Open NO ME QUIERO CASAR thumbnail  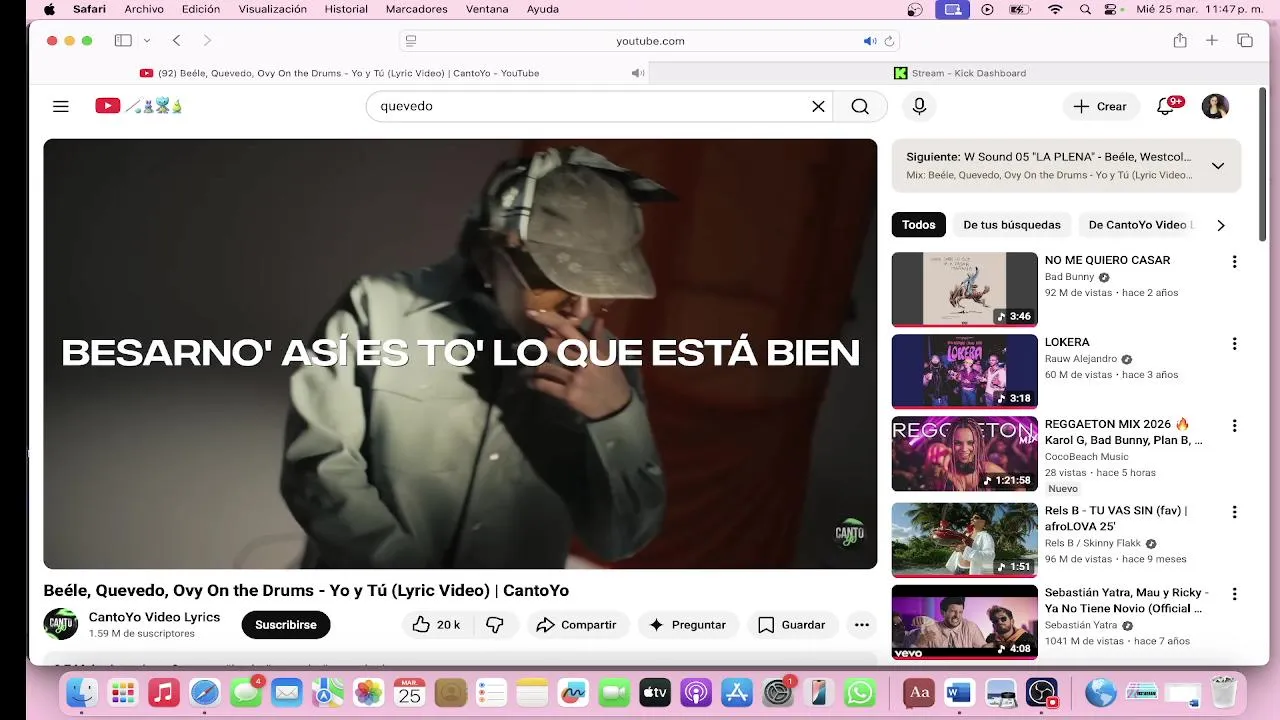pos(964,289)
